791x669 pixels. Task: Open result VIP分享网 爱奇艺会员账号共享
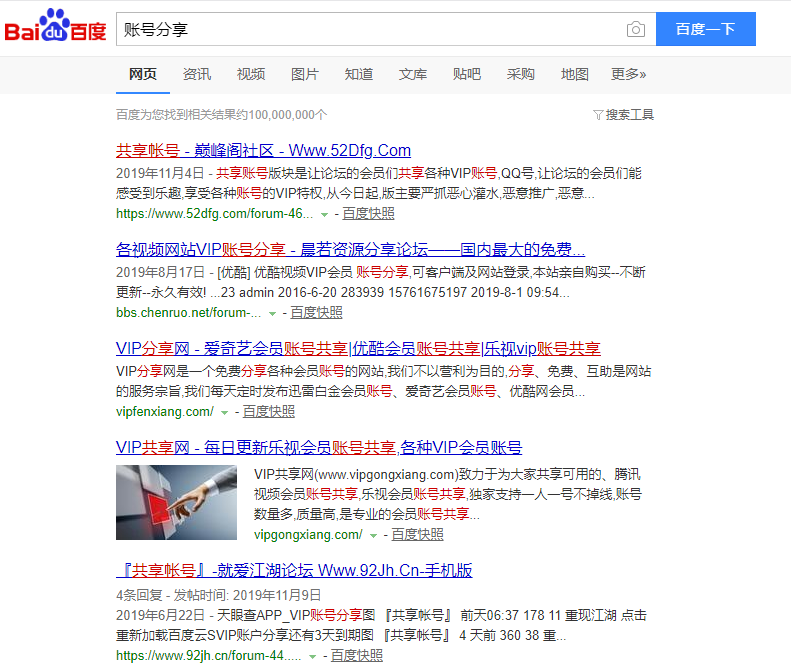(358, 348)
